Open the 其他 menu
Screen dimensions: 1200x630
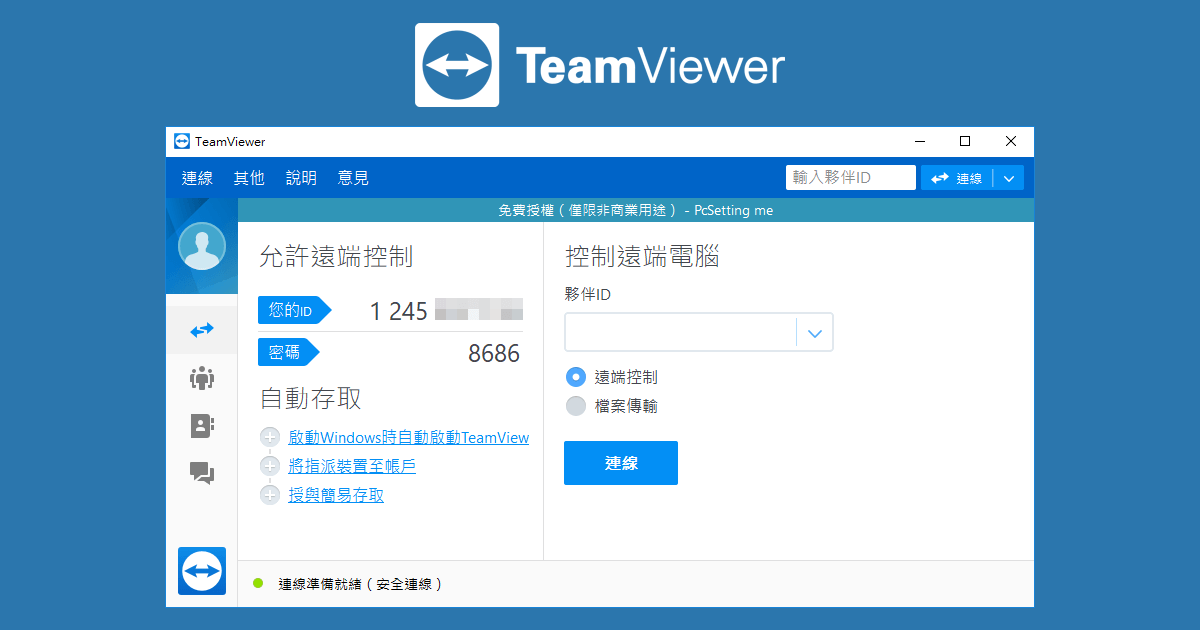tap(249, 178)
